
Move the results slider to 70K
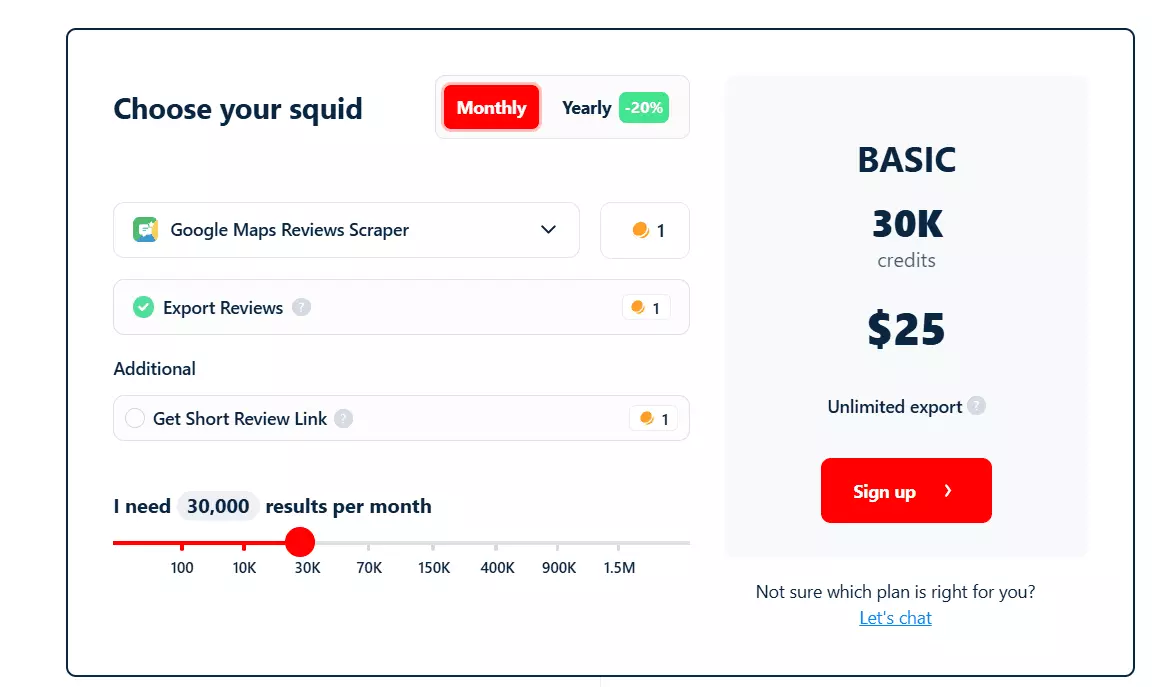point(368,542)
